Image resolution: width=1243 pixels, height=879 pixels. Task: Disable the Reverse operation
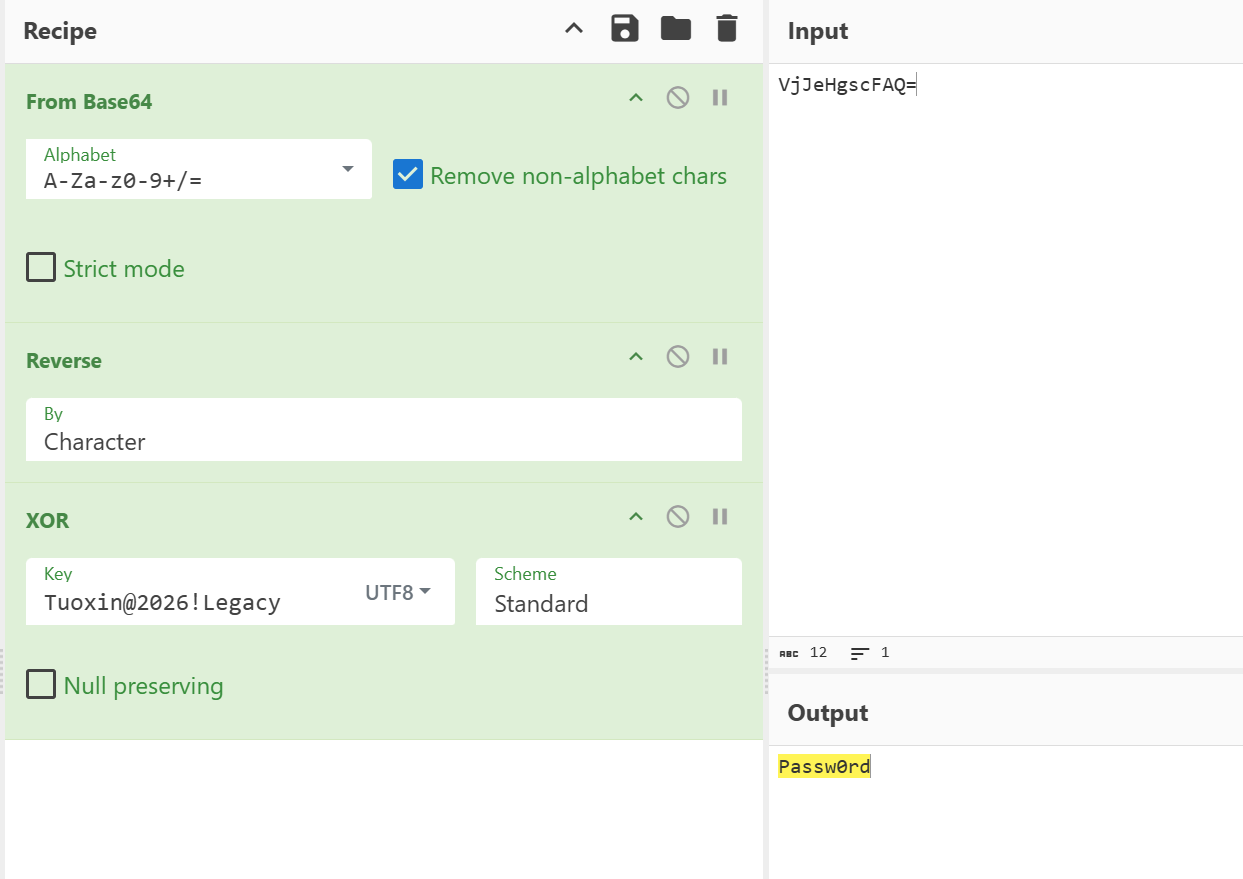point(678,357)
